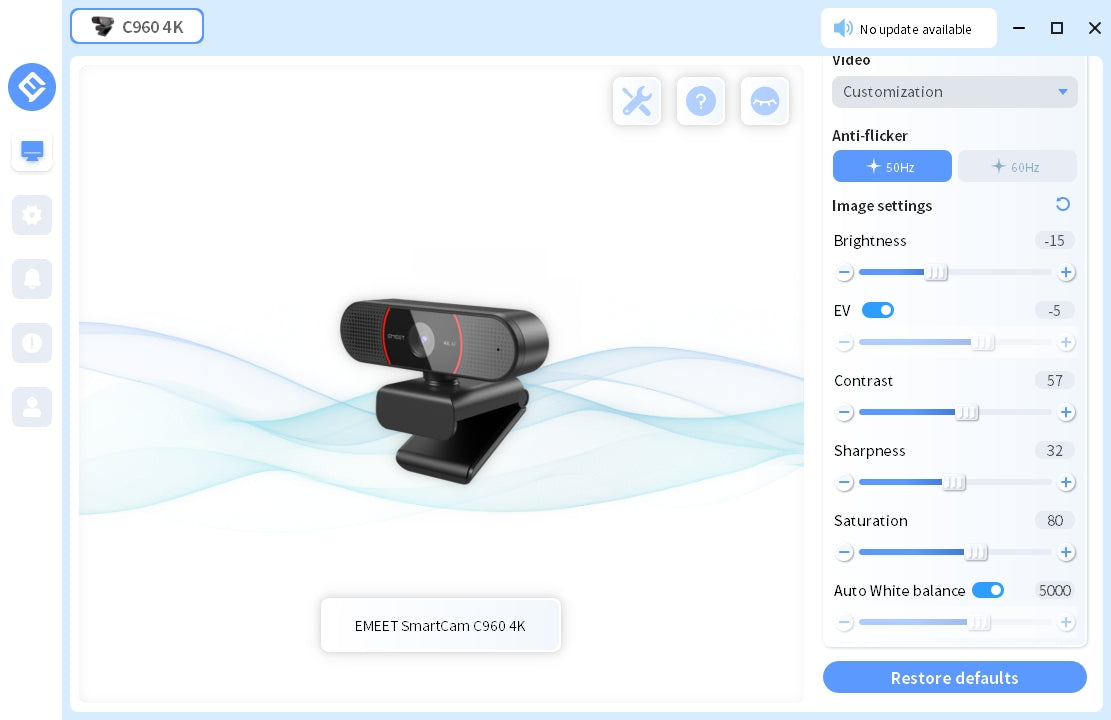The image size is (1111, 720).
Task: Click the EMEET SmartCam C960 4K label
Action: coord(440,625)
